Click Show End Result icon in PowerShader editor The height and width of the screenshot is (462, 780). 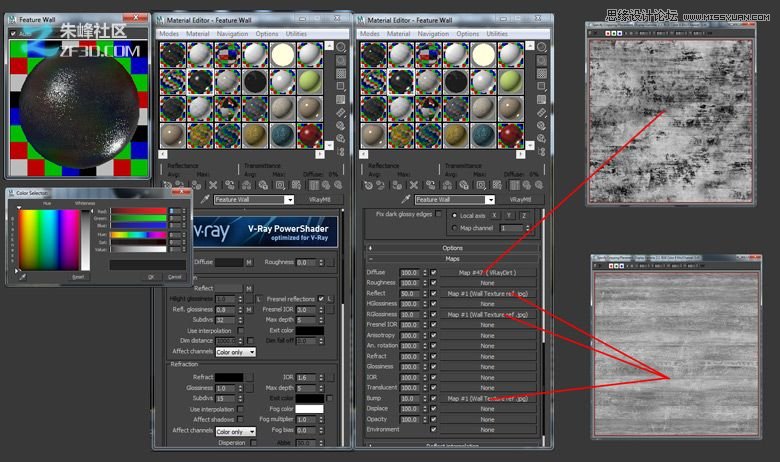[x=314, y=185]
